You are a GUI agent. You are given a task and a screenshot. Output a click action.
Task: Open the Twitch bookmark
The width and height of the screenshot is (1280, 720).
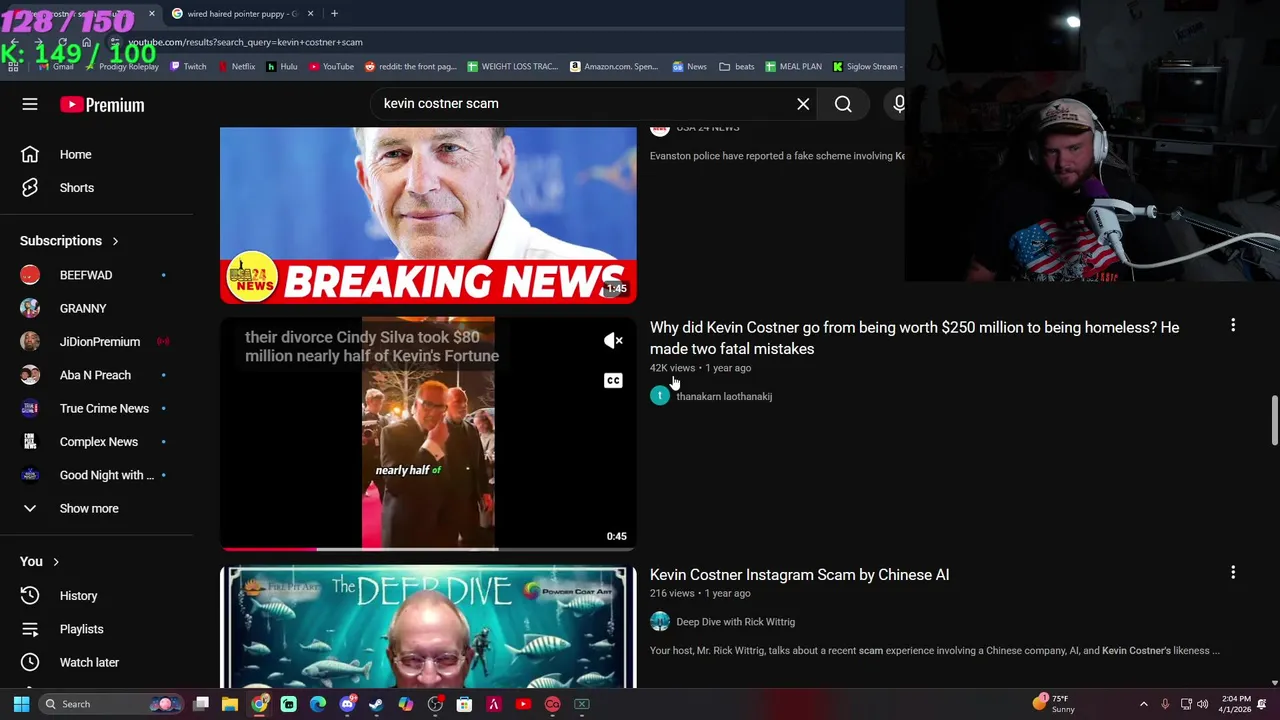[x=188, y=67]
